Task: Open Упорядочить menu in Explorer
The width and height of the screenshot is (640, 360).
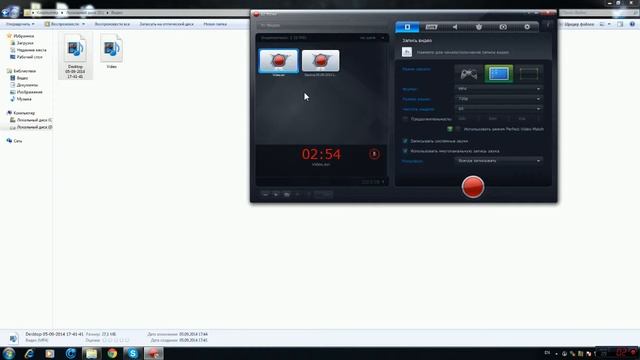Action: (20, 24)
